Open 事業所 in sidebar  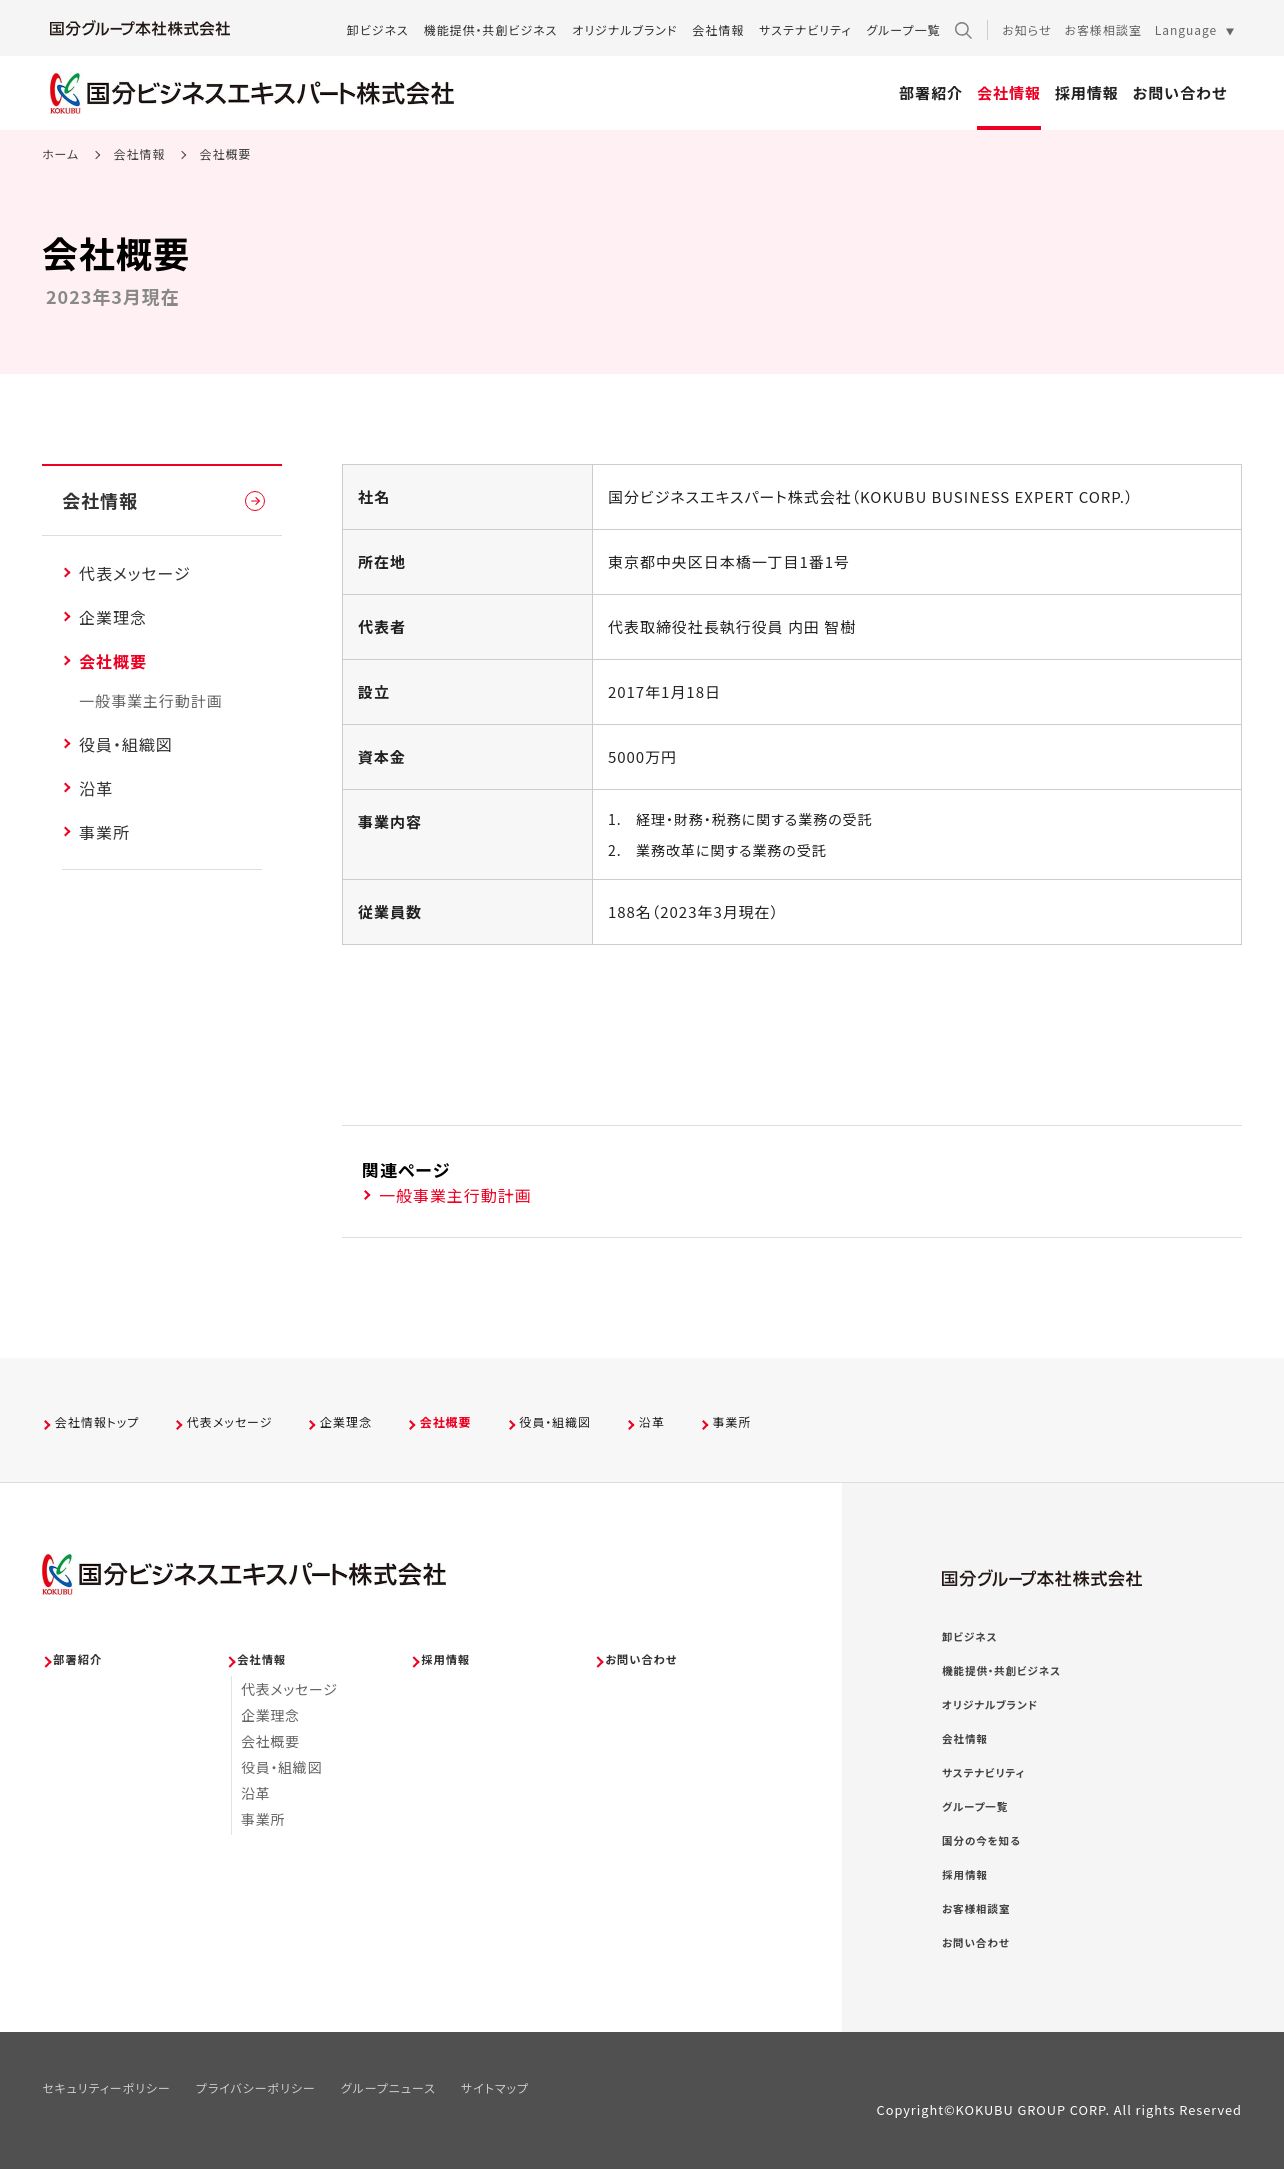104,833
